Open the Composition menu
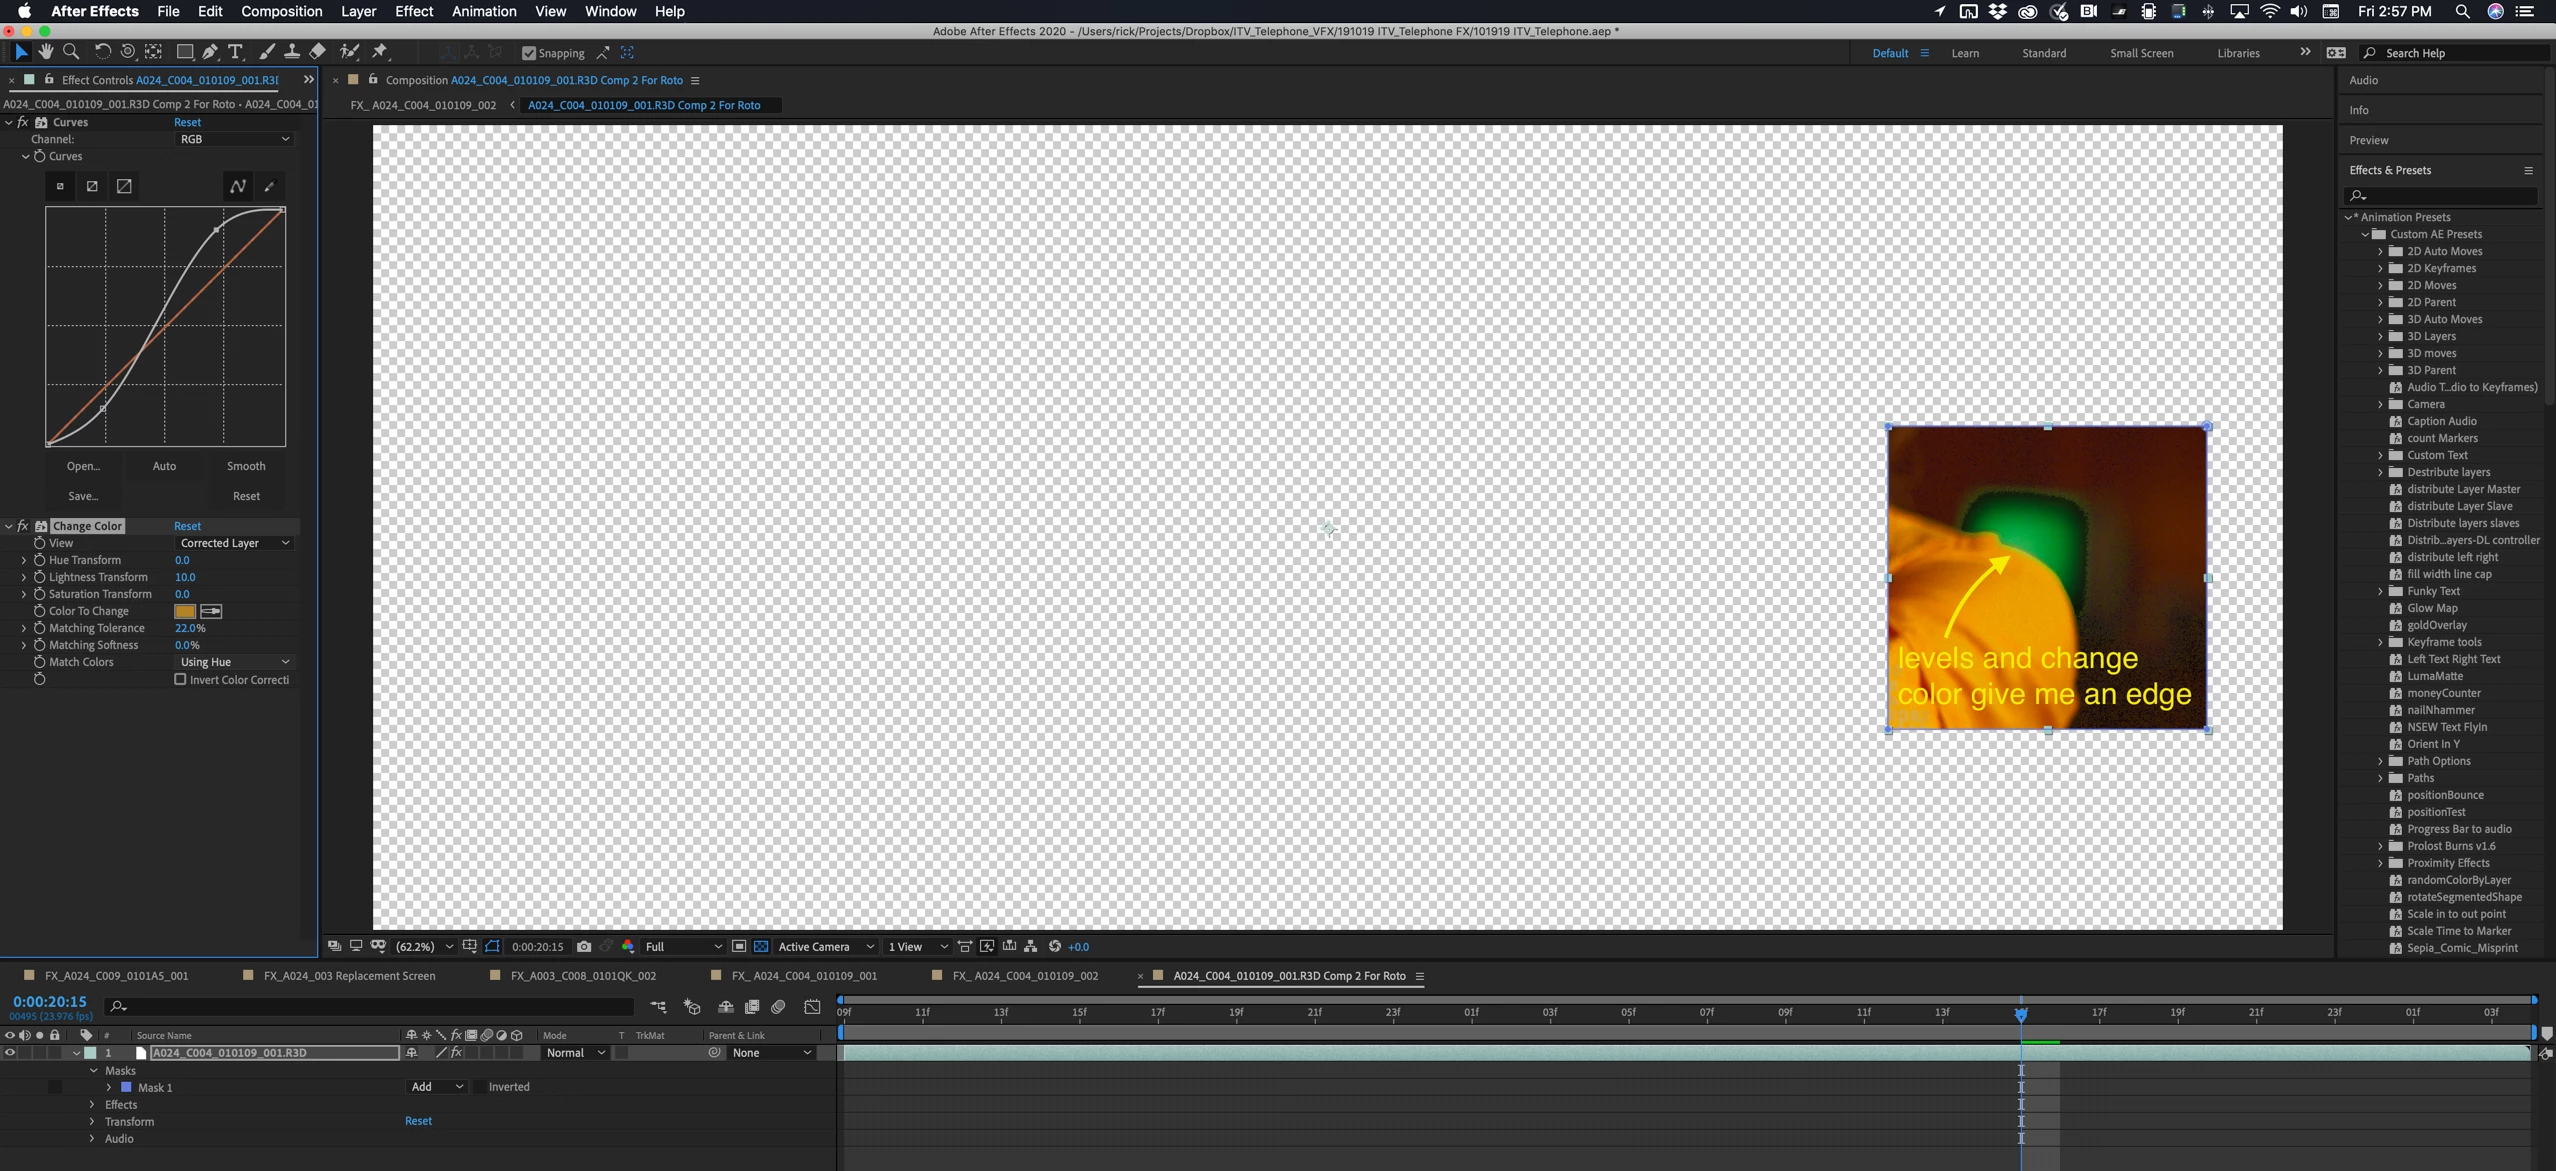Viewport: 2556px width, 1171px height. pyautogui.click(x=281, y=11)
